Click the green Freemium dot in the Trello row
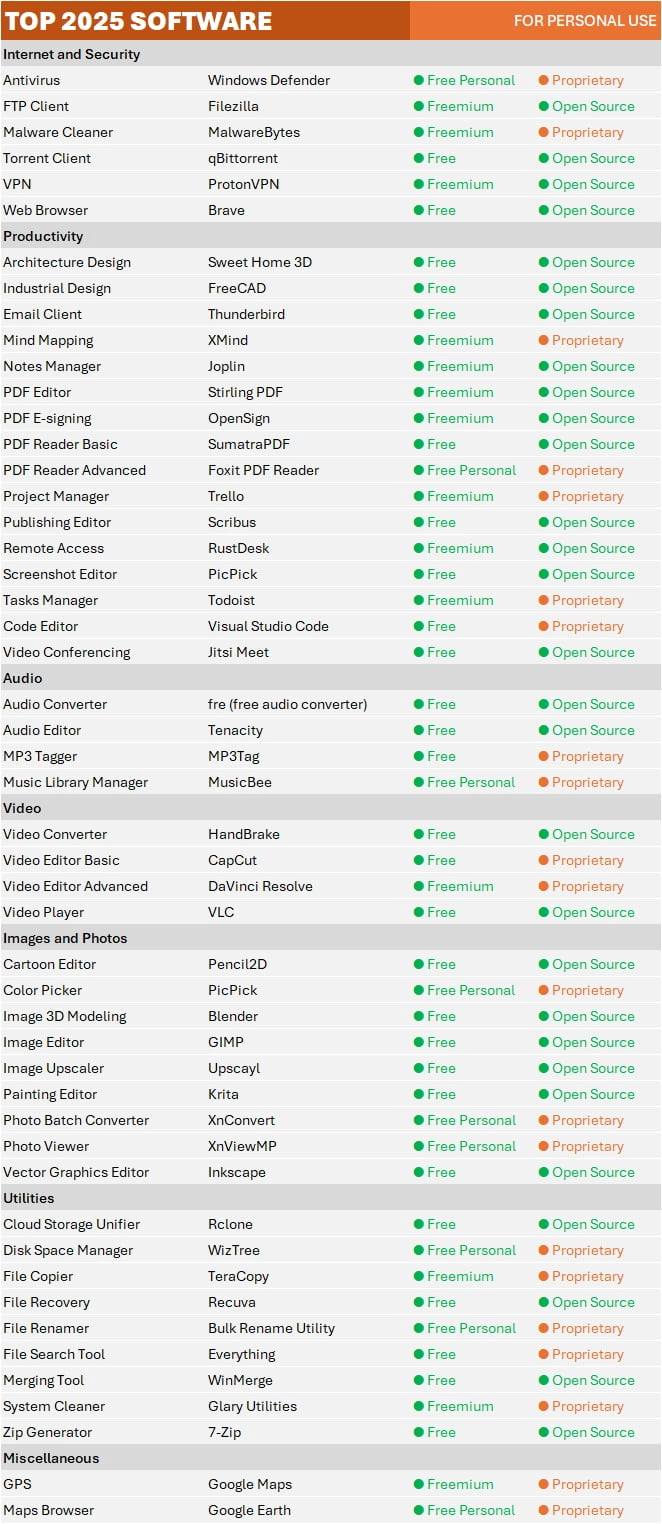Image resolution: width=662 pixels, height=1524 pixels. [419, 496]
